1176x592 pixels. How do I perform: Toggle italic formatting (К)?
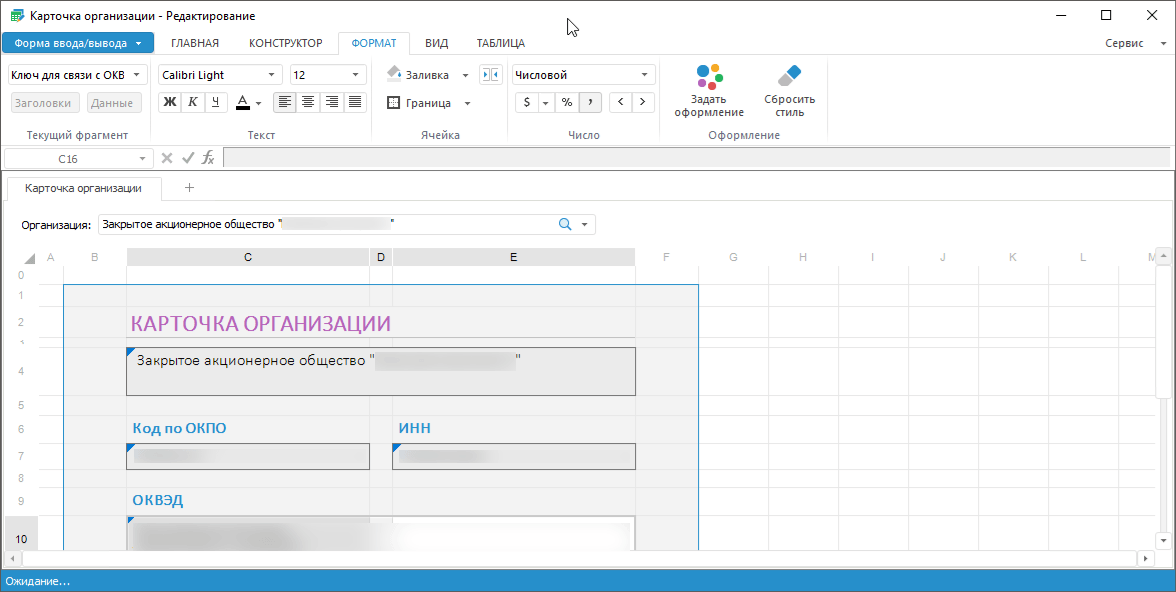[193, 102]
